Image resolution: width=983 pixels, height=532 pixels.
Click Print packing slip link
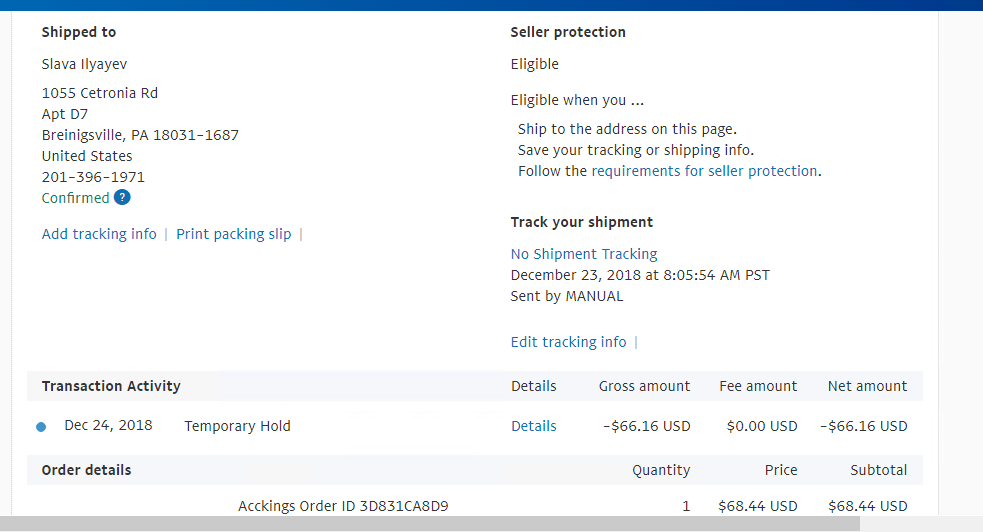[x=233, y=234]
